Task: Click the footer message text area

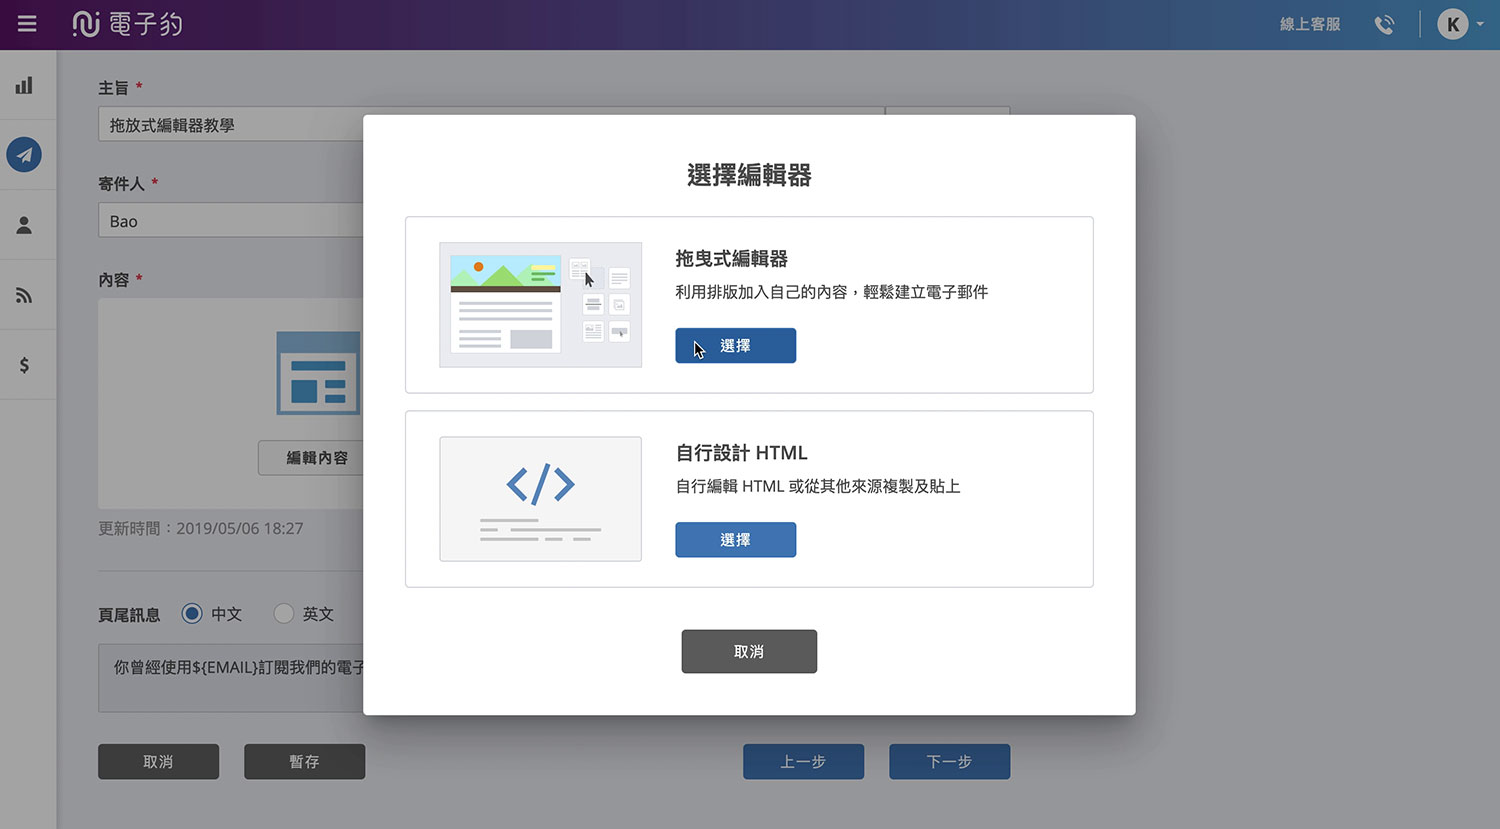Action: click(x=231, y=678)
